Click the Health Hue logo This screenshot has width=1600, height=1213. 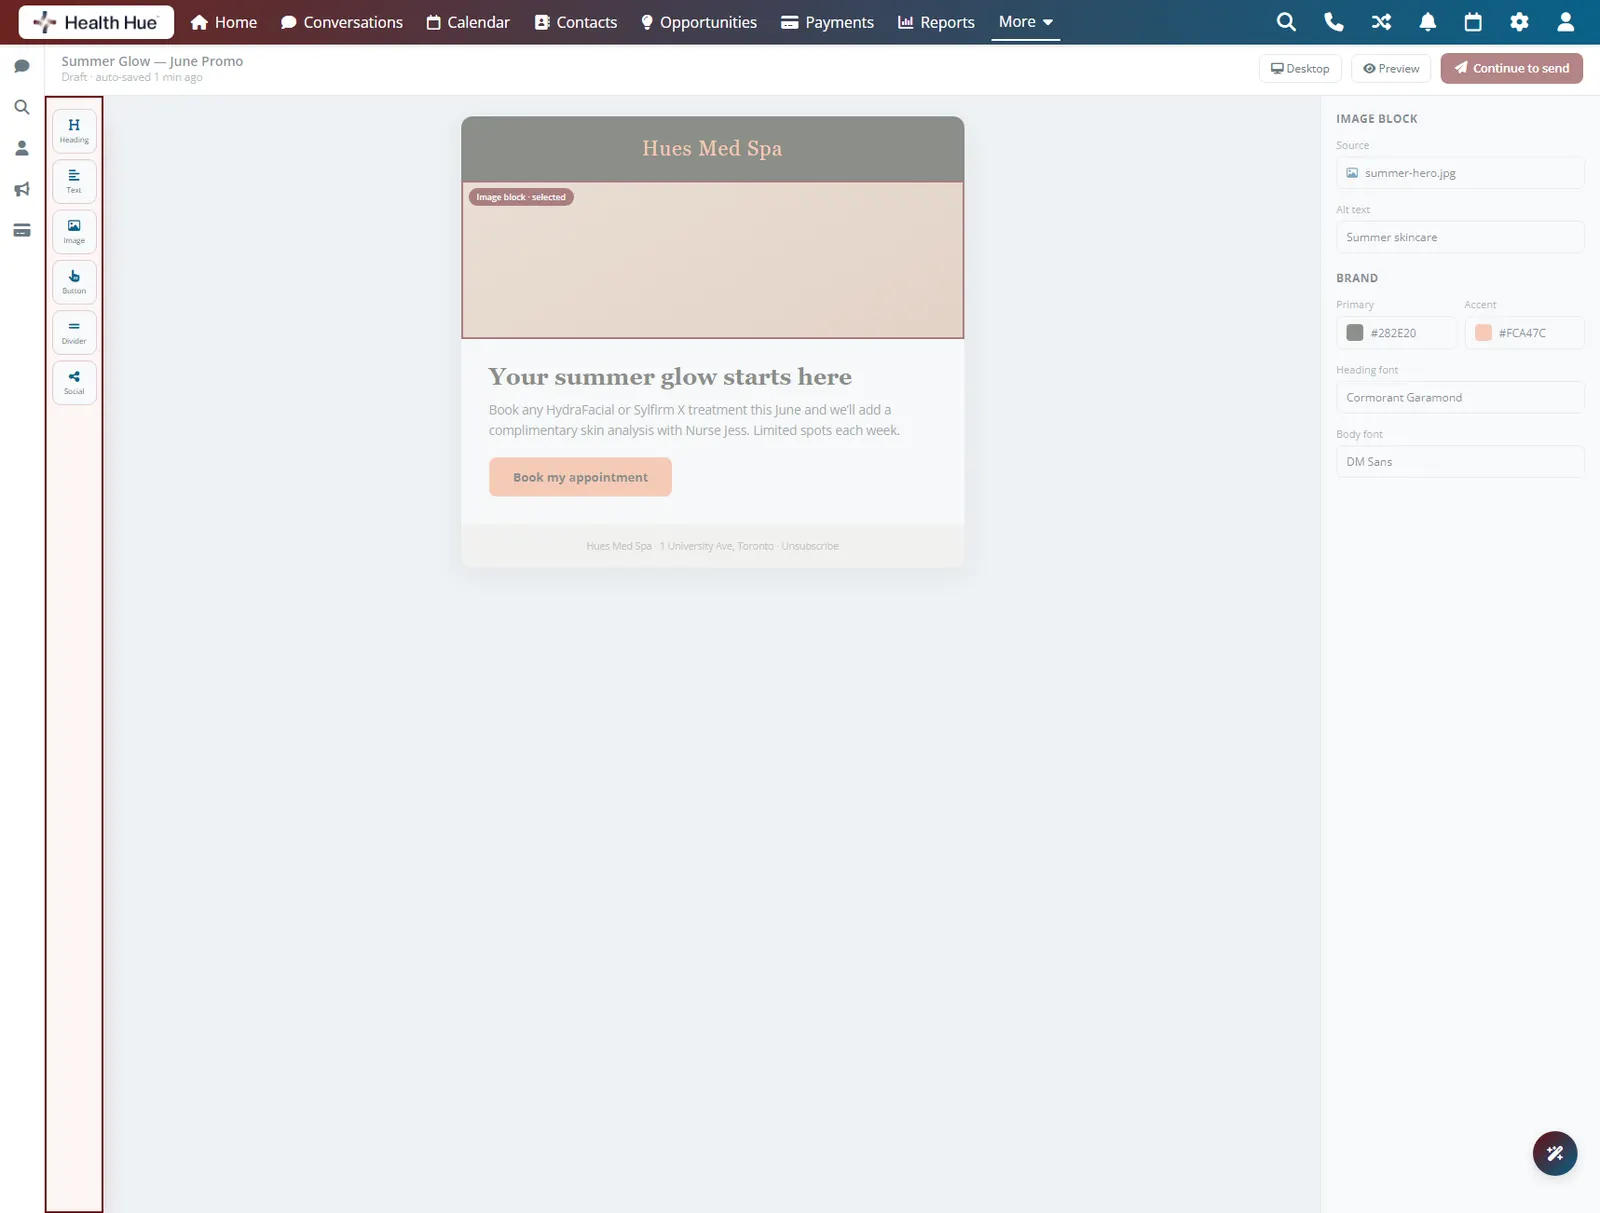(96, 22)
